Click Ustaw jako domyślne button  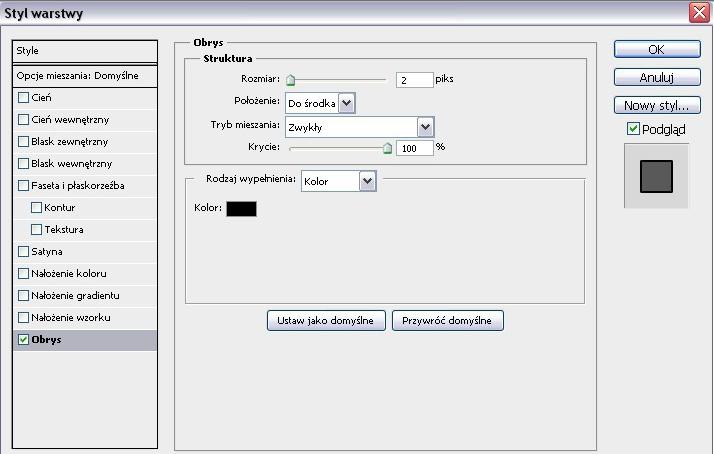point(326,321)
